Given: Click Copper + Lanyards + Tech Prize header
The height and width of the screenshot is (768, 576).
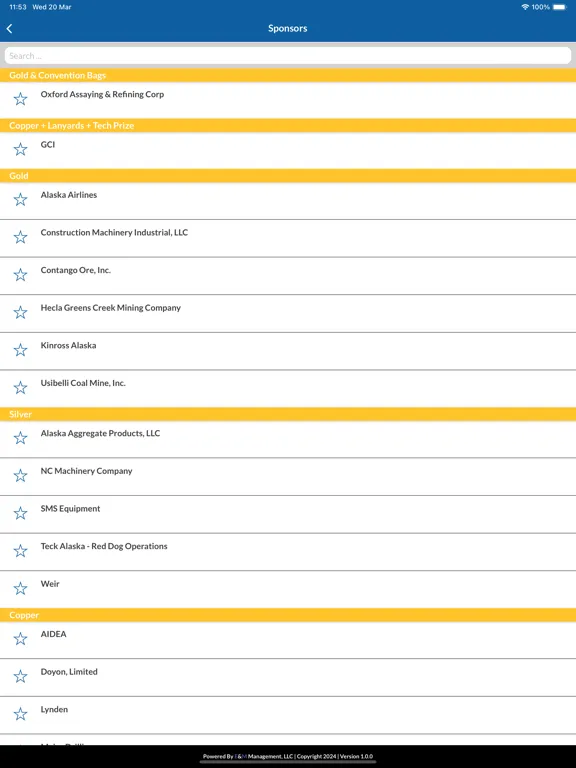Looking at the screenshot, I should pos(288,125).
